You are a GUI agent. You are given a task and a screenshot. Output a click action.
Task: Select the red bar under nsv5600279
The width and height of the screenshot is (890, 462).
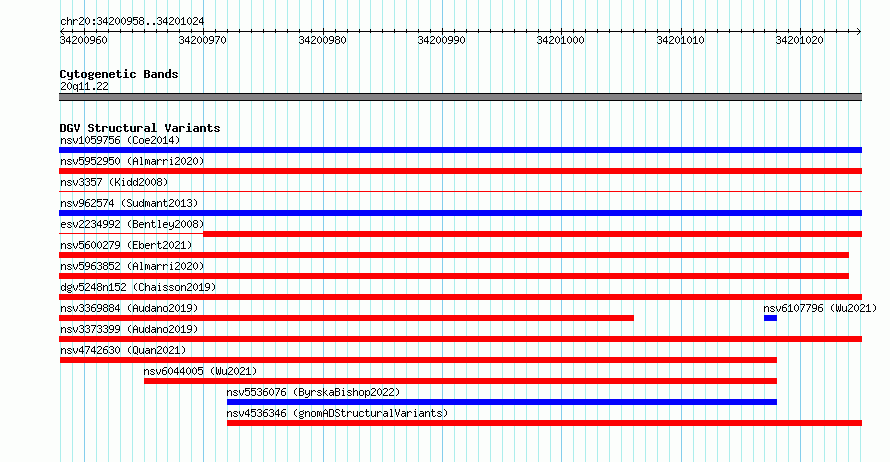[454, 255]
